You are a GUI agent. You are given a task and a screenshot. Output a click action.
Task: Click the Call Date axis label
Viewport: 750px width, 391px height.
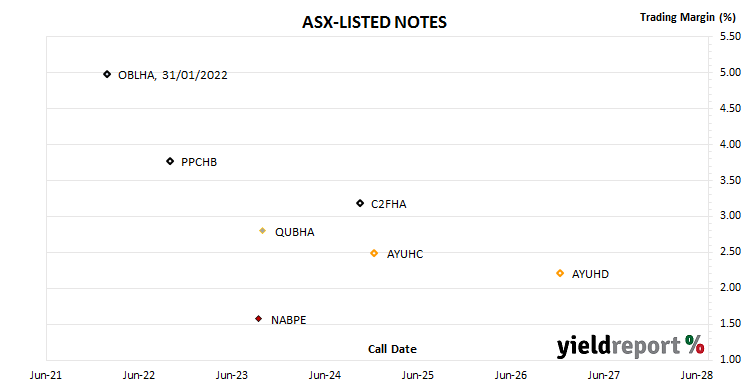tap(392, 349)
